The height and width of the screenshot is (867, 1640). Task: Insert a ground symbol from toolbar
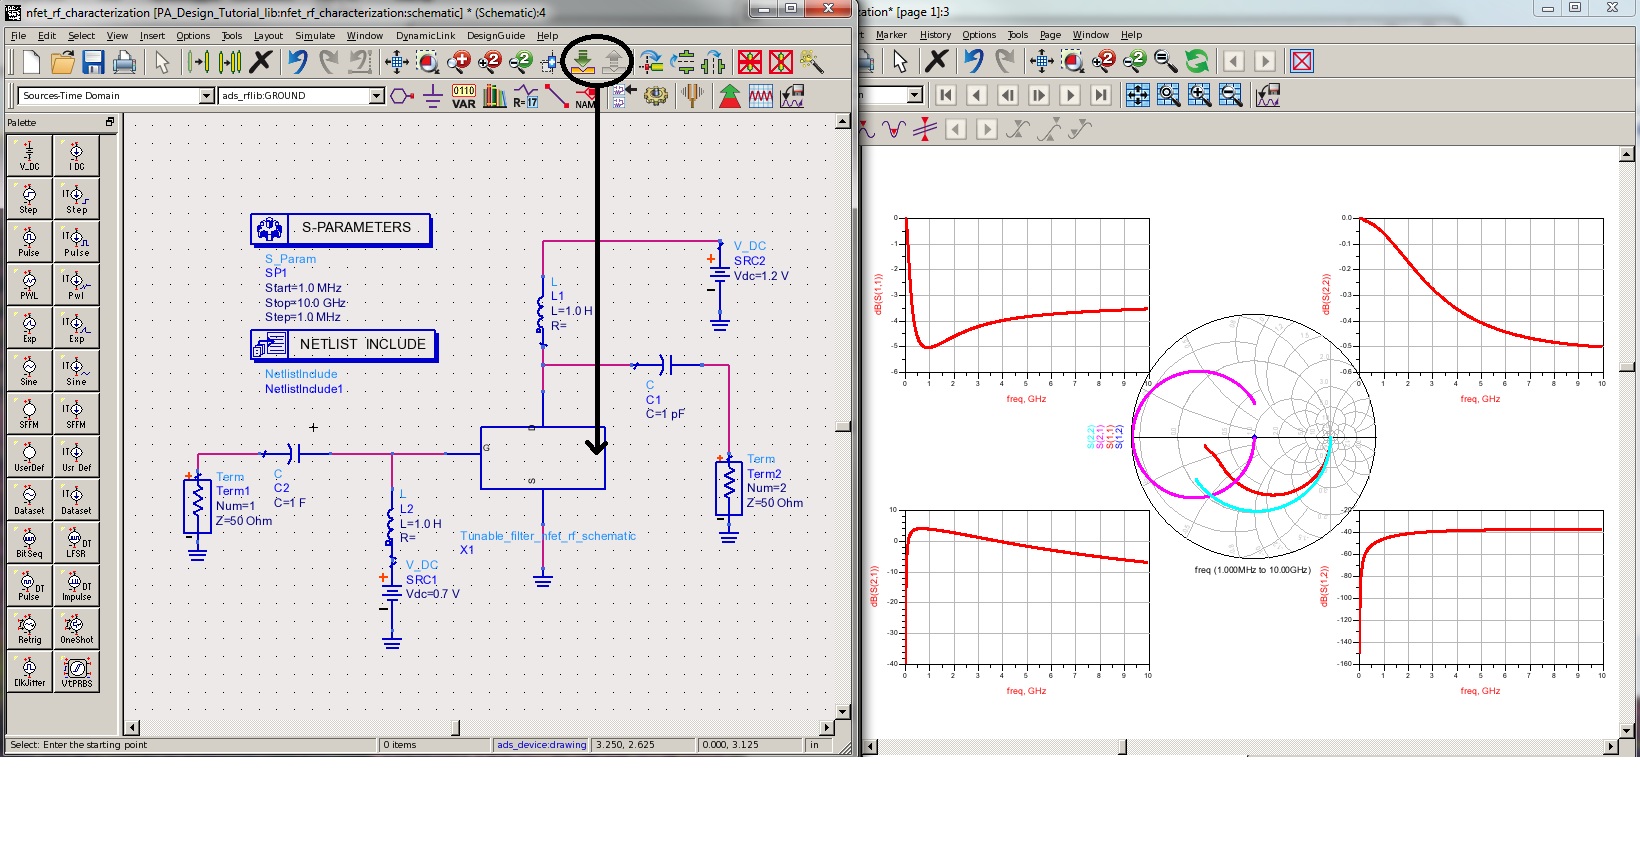pyautogui.click(x=433, y=96)
